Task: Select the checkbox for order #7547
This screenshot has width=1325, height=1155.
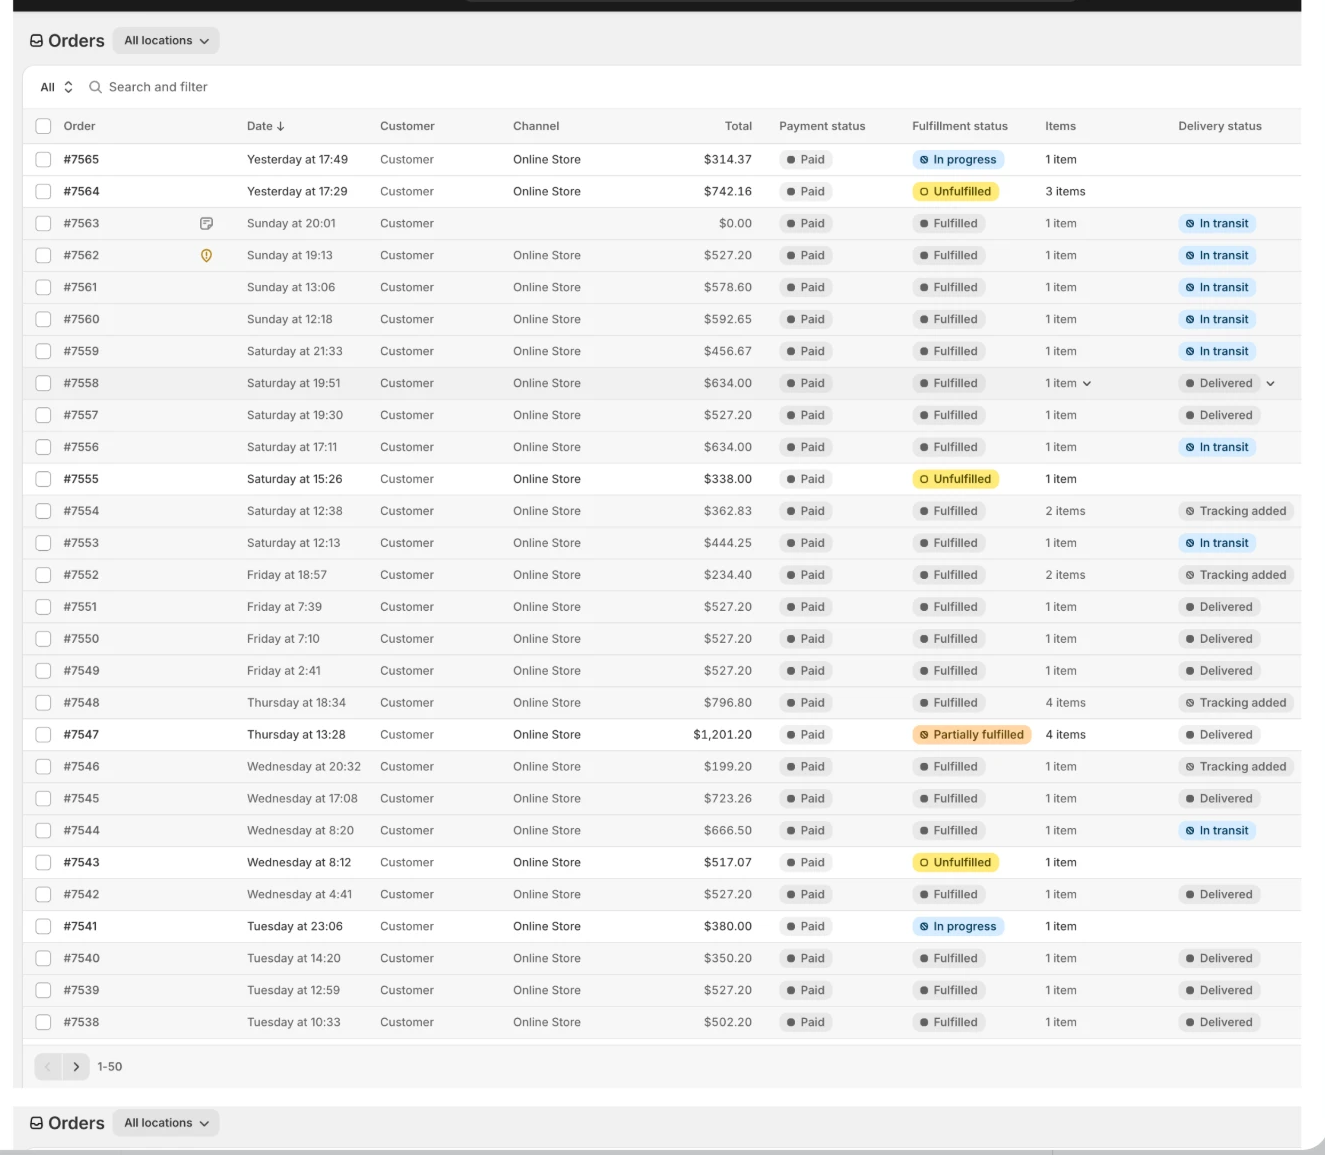Action: [x=43, y=735]
